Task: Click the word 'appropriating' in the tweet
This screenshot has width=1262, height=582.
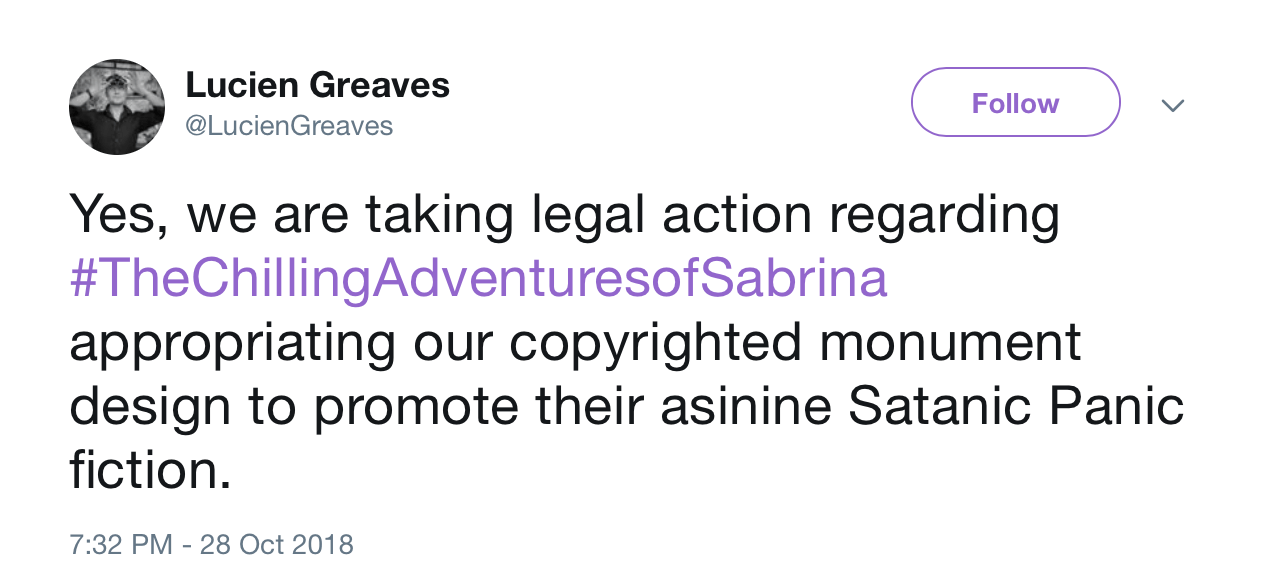Action: pos(232,343)
